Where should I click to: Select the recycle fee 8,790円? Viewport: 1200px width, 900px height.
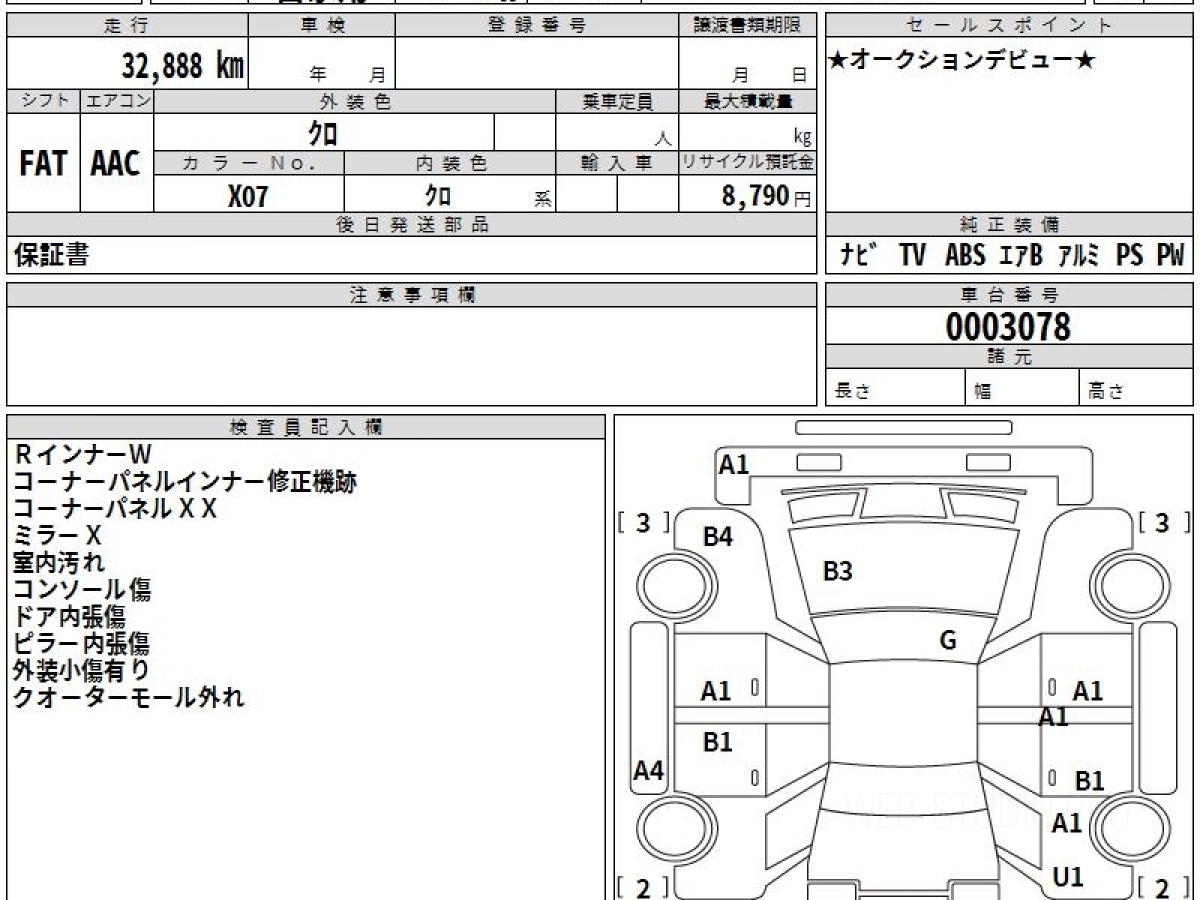point(766,196)
